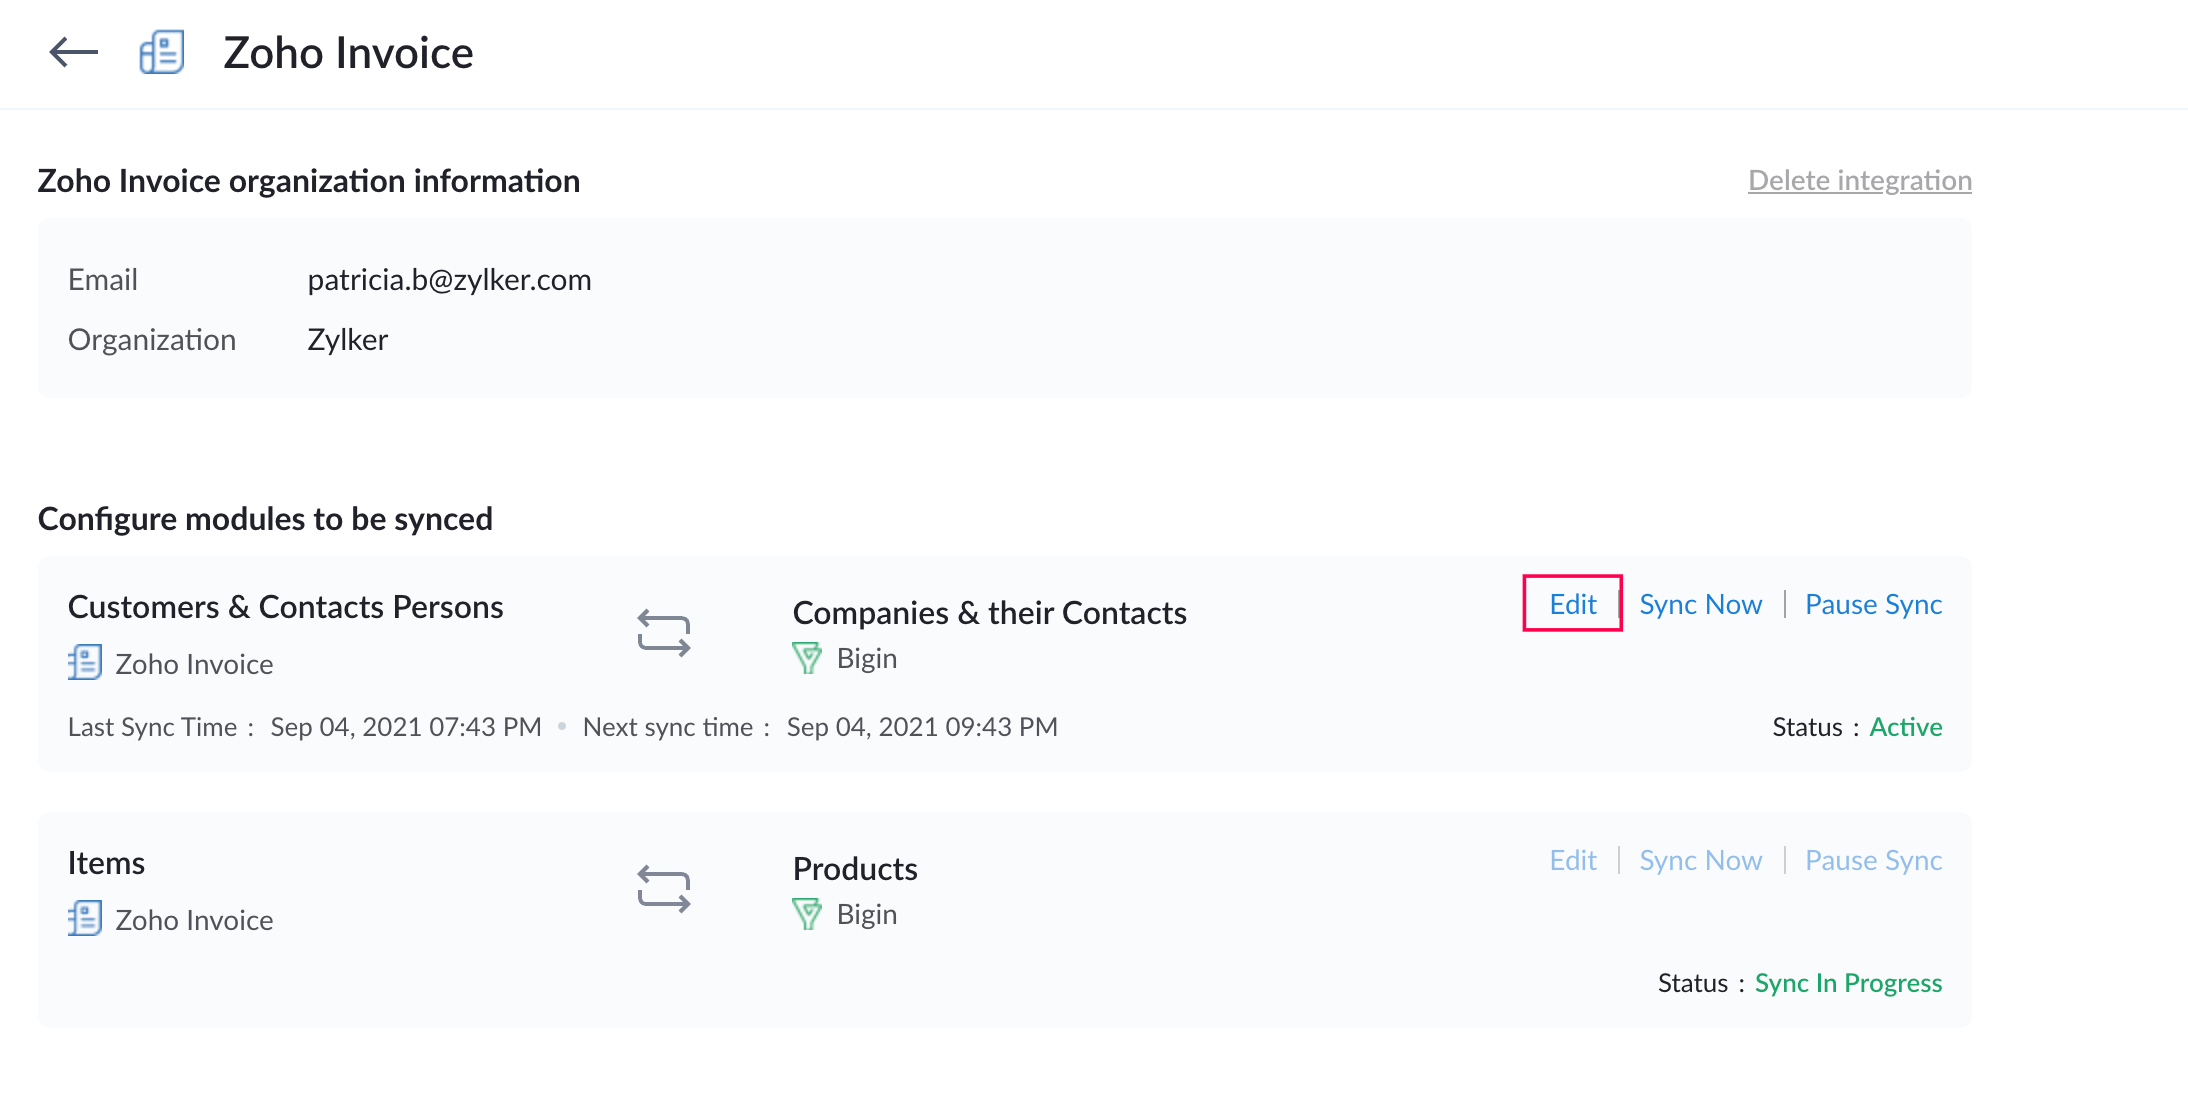Pause Sync for Customers & Contacts Persons
This screenshot has height=1118, width=2188.
1873,604
